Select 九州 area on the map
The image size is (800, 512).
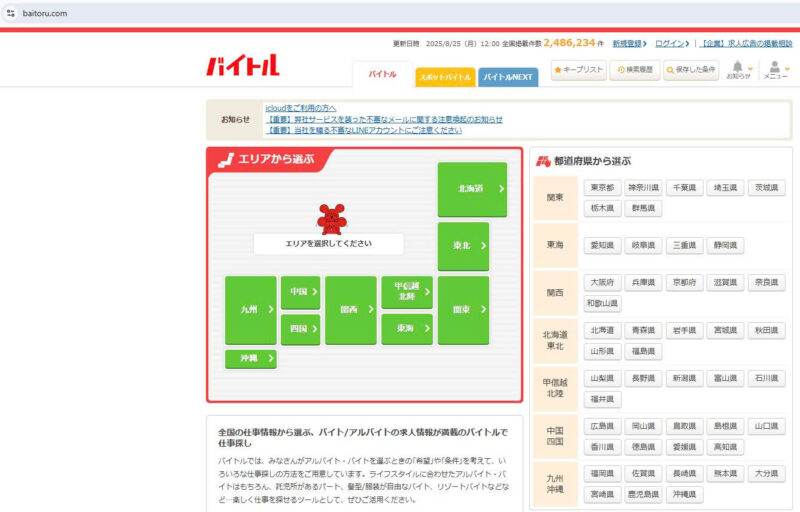(251, 310)
